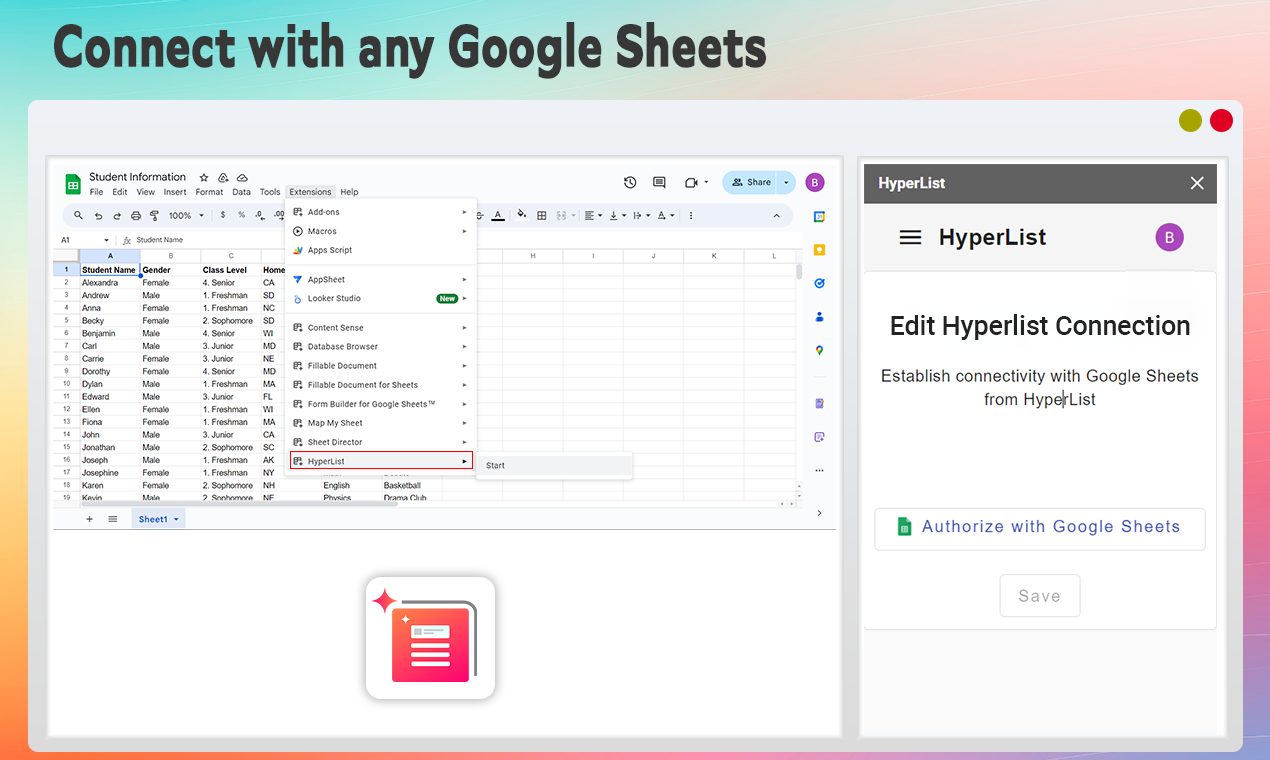Open the name box A1 dropdown

coord(106,240)
